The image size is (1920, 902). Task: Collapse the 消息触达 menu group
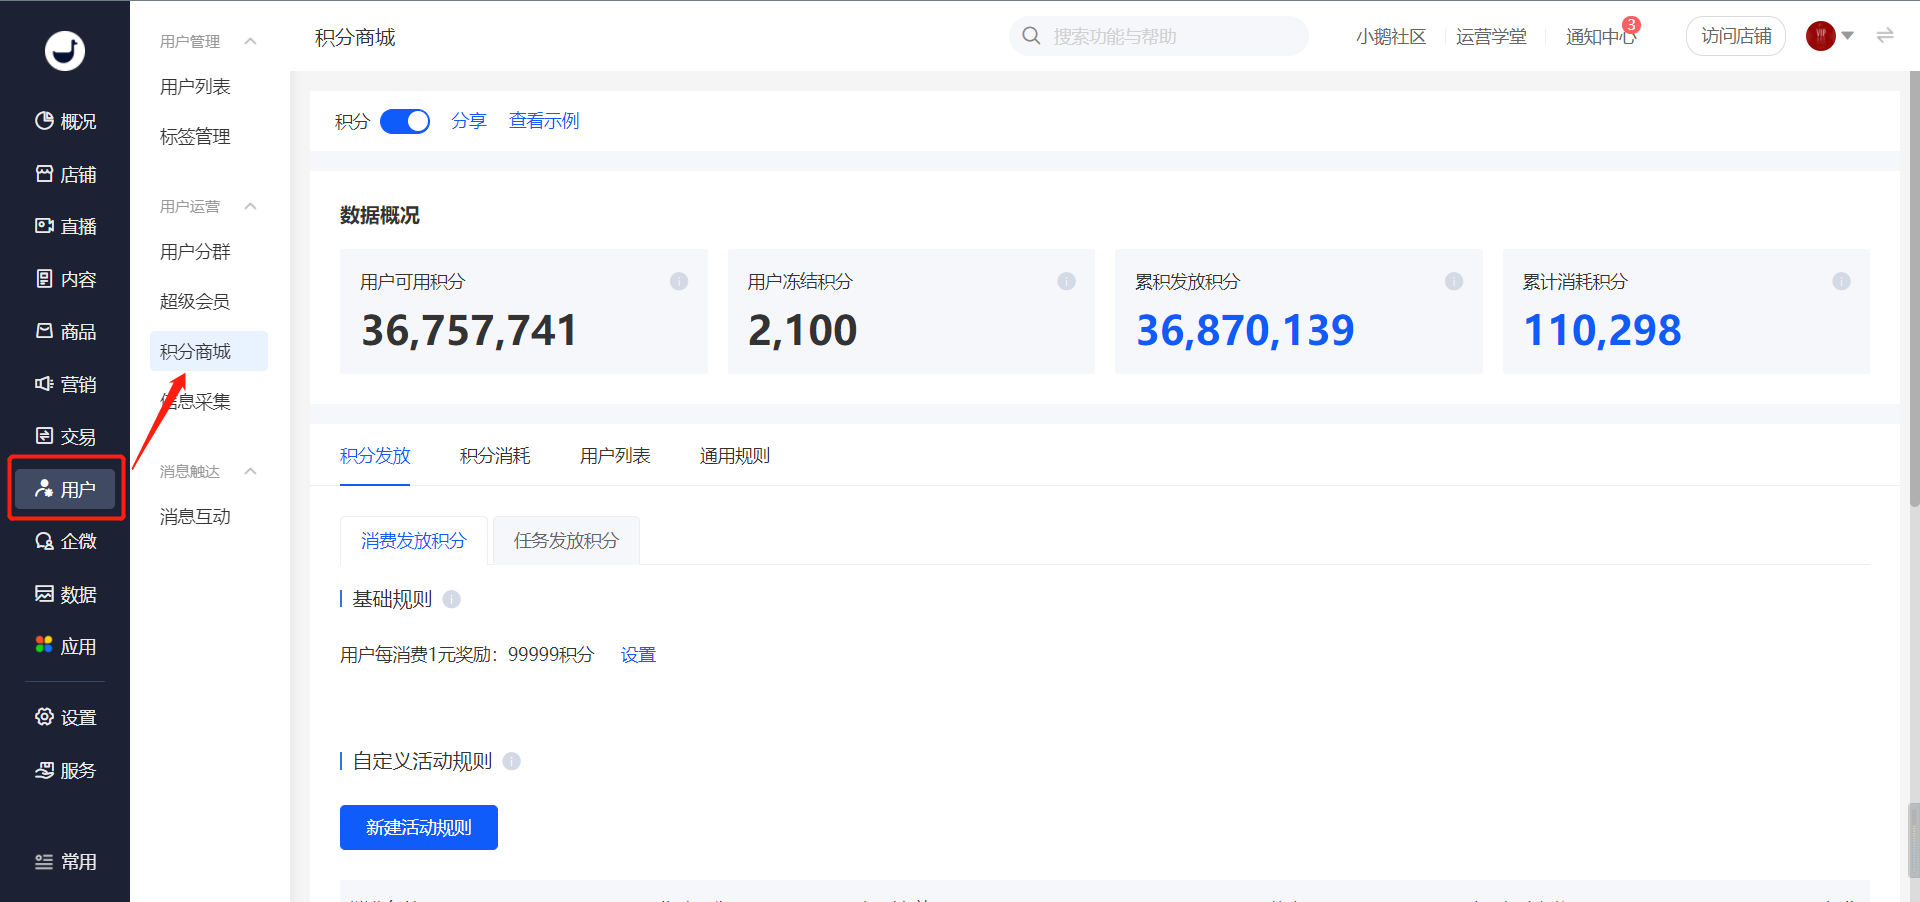251,471
